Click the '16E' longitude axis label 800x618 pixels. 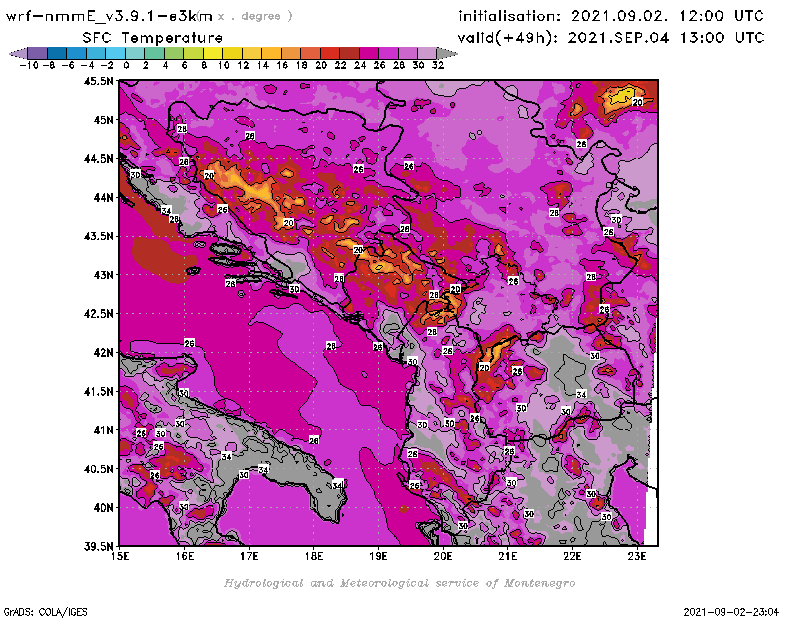[x=185, y=556]
